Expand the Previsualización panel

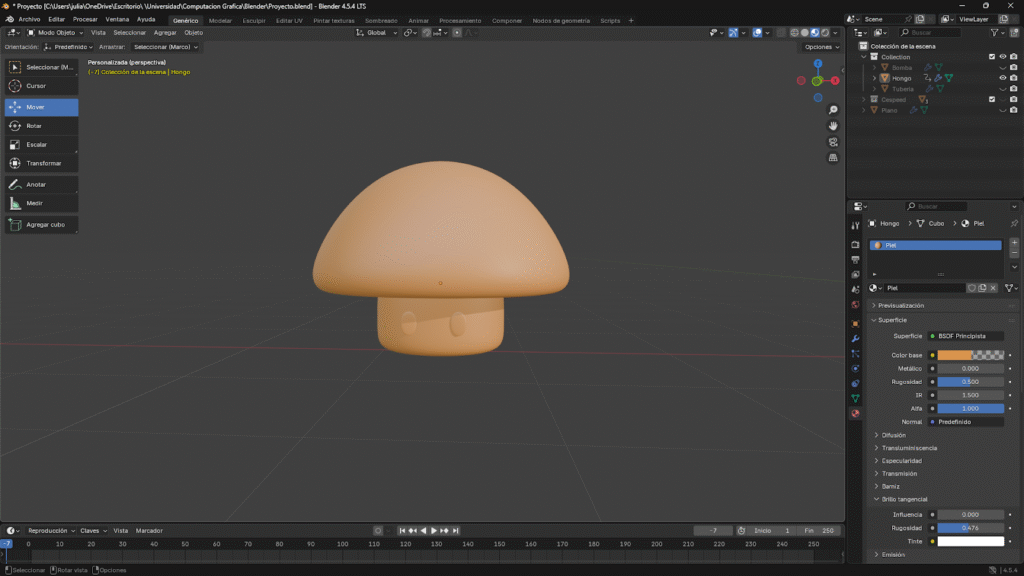(900, 305)
